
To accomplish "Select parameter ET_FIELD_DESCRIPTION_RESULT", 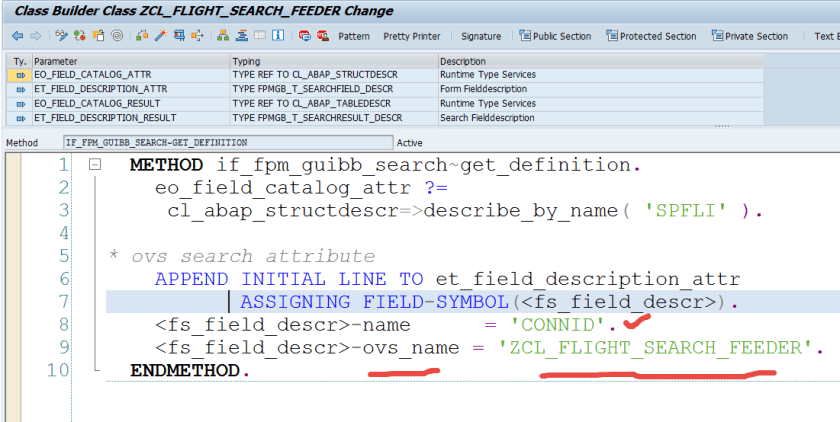I will (105, 118).
